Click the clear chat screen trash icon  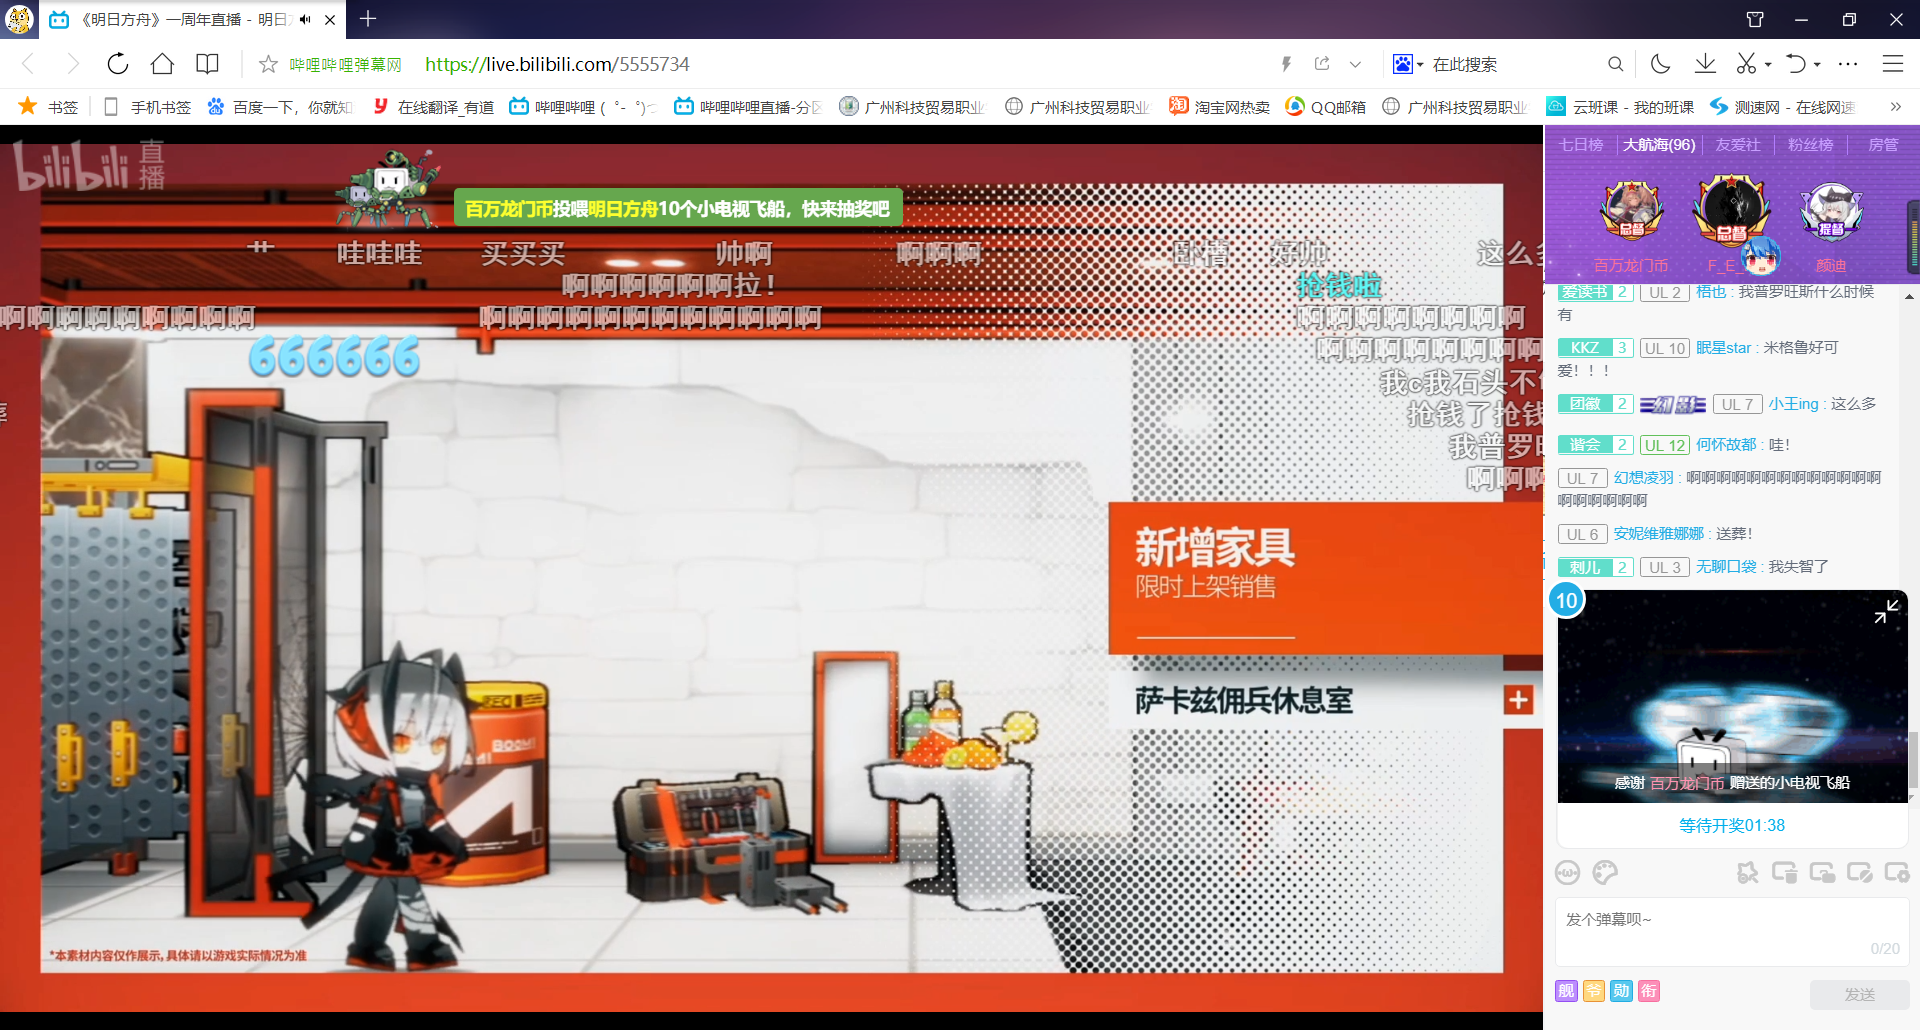[1784, 873]
